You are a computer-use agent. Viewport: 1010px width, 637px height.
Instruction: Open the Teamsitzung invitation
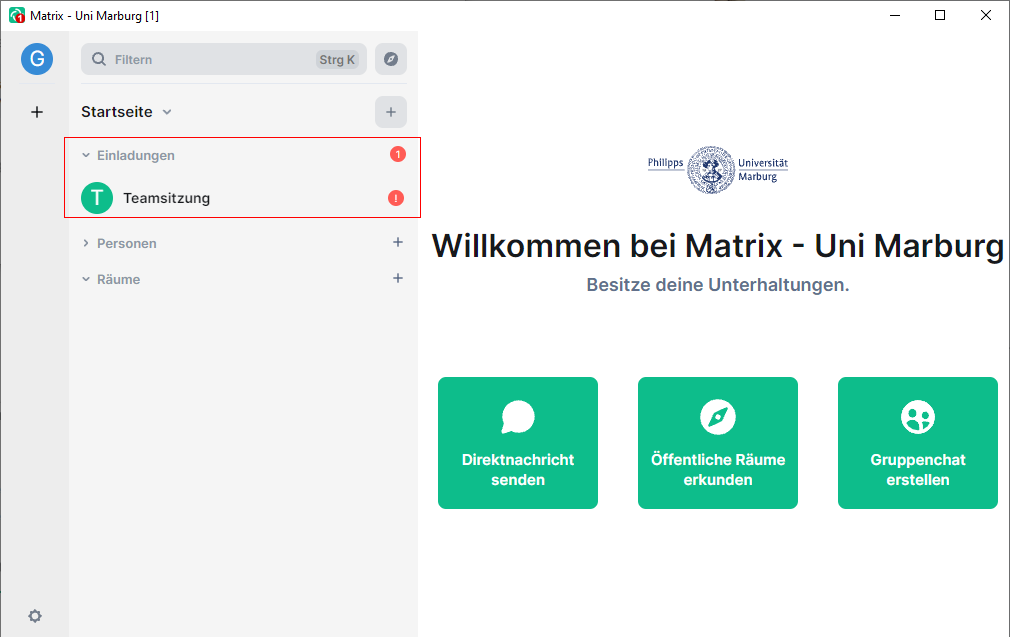243,198
